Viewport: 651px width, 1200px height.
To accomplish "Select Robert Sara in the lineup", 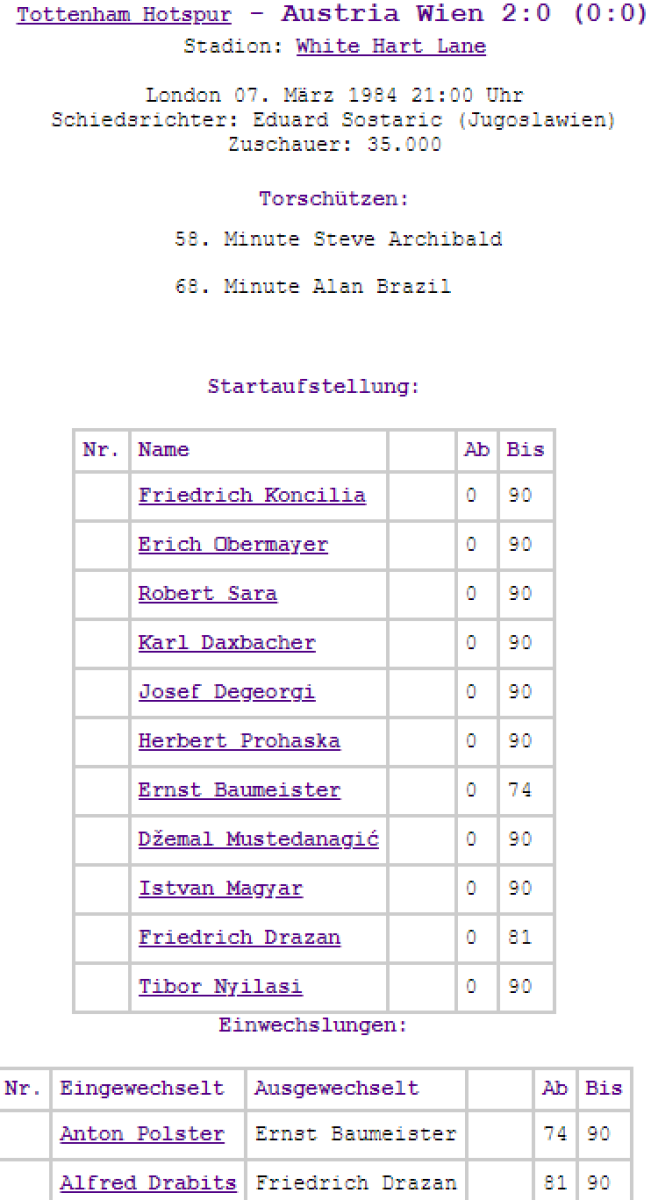I will pos(208,594).
